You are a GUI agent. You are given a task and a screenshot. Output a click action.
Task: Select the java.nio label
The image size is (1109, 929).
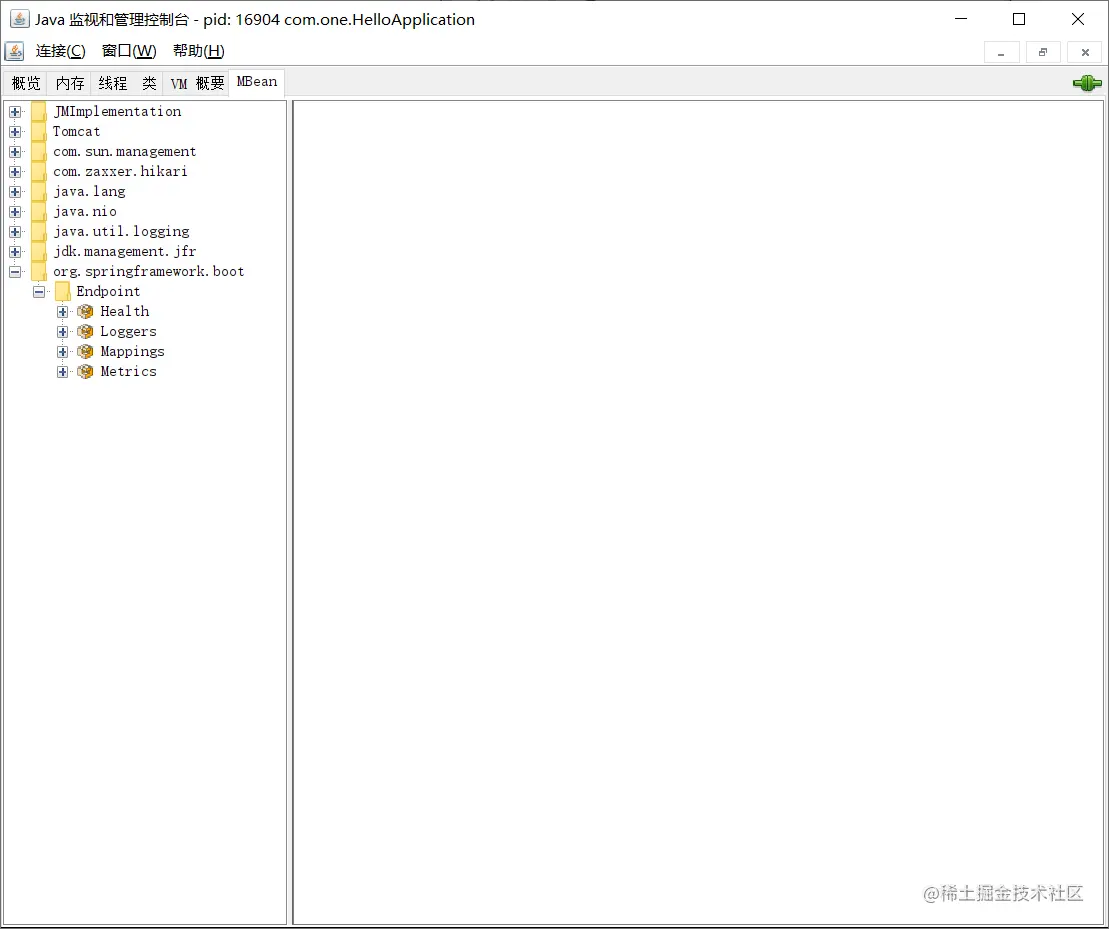(85, 211)
